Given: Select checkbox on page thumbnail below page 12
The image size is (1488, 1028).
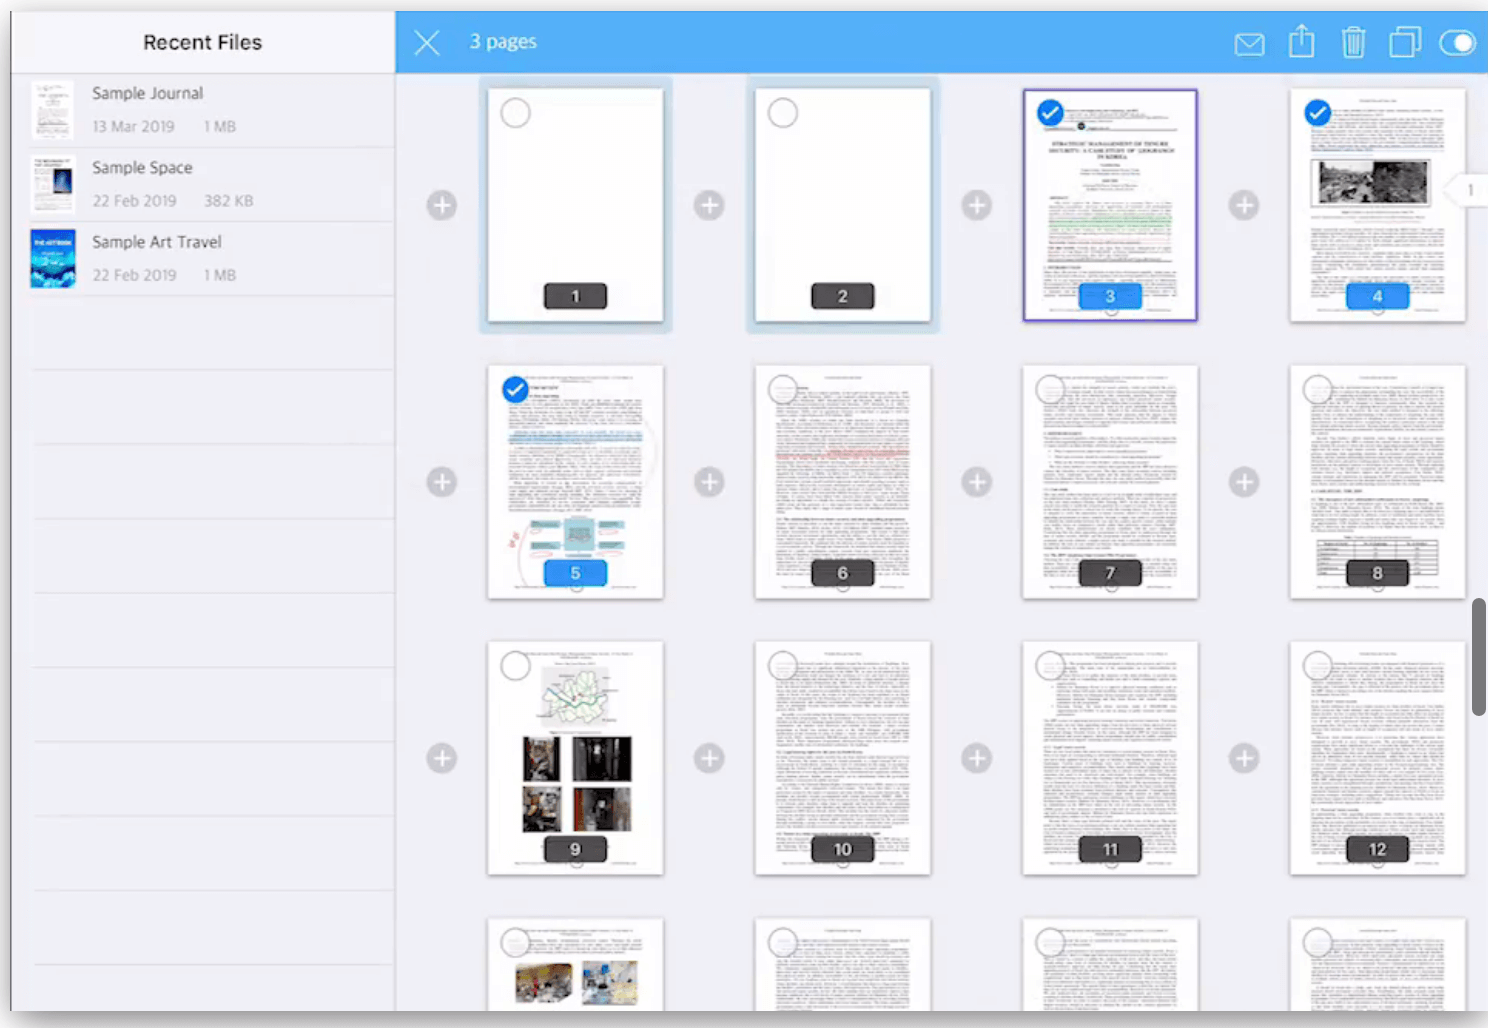Looking at the screenshot, I should pyautogui.click(x=1318, y=942).
